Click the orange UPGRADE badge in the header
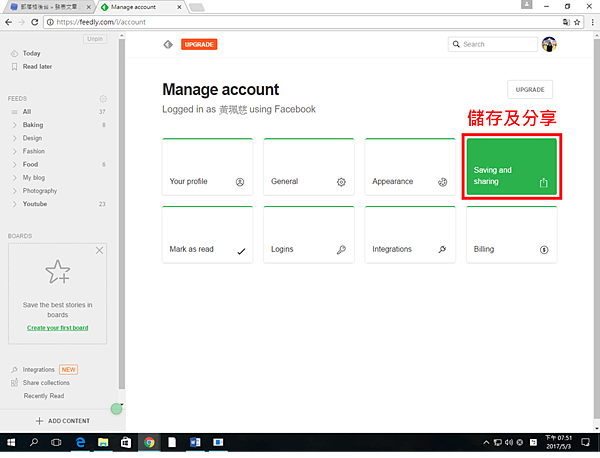The width and height of the screenshot is (600, 458). [x=199, y=44]
